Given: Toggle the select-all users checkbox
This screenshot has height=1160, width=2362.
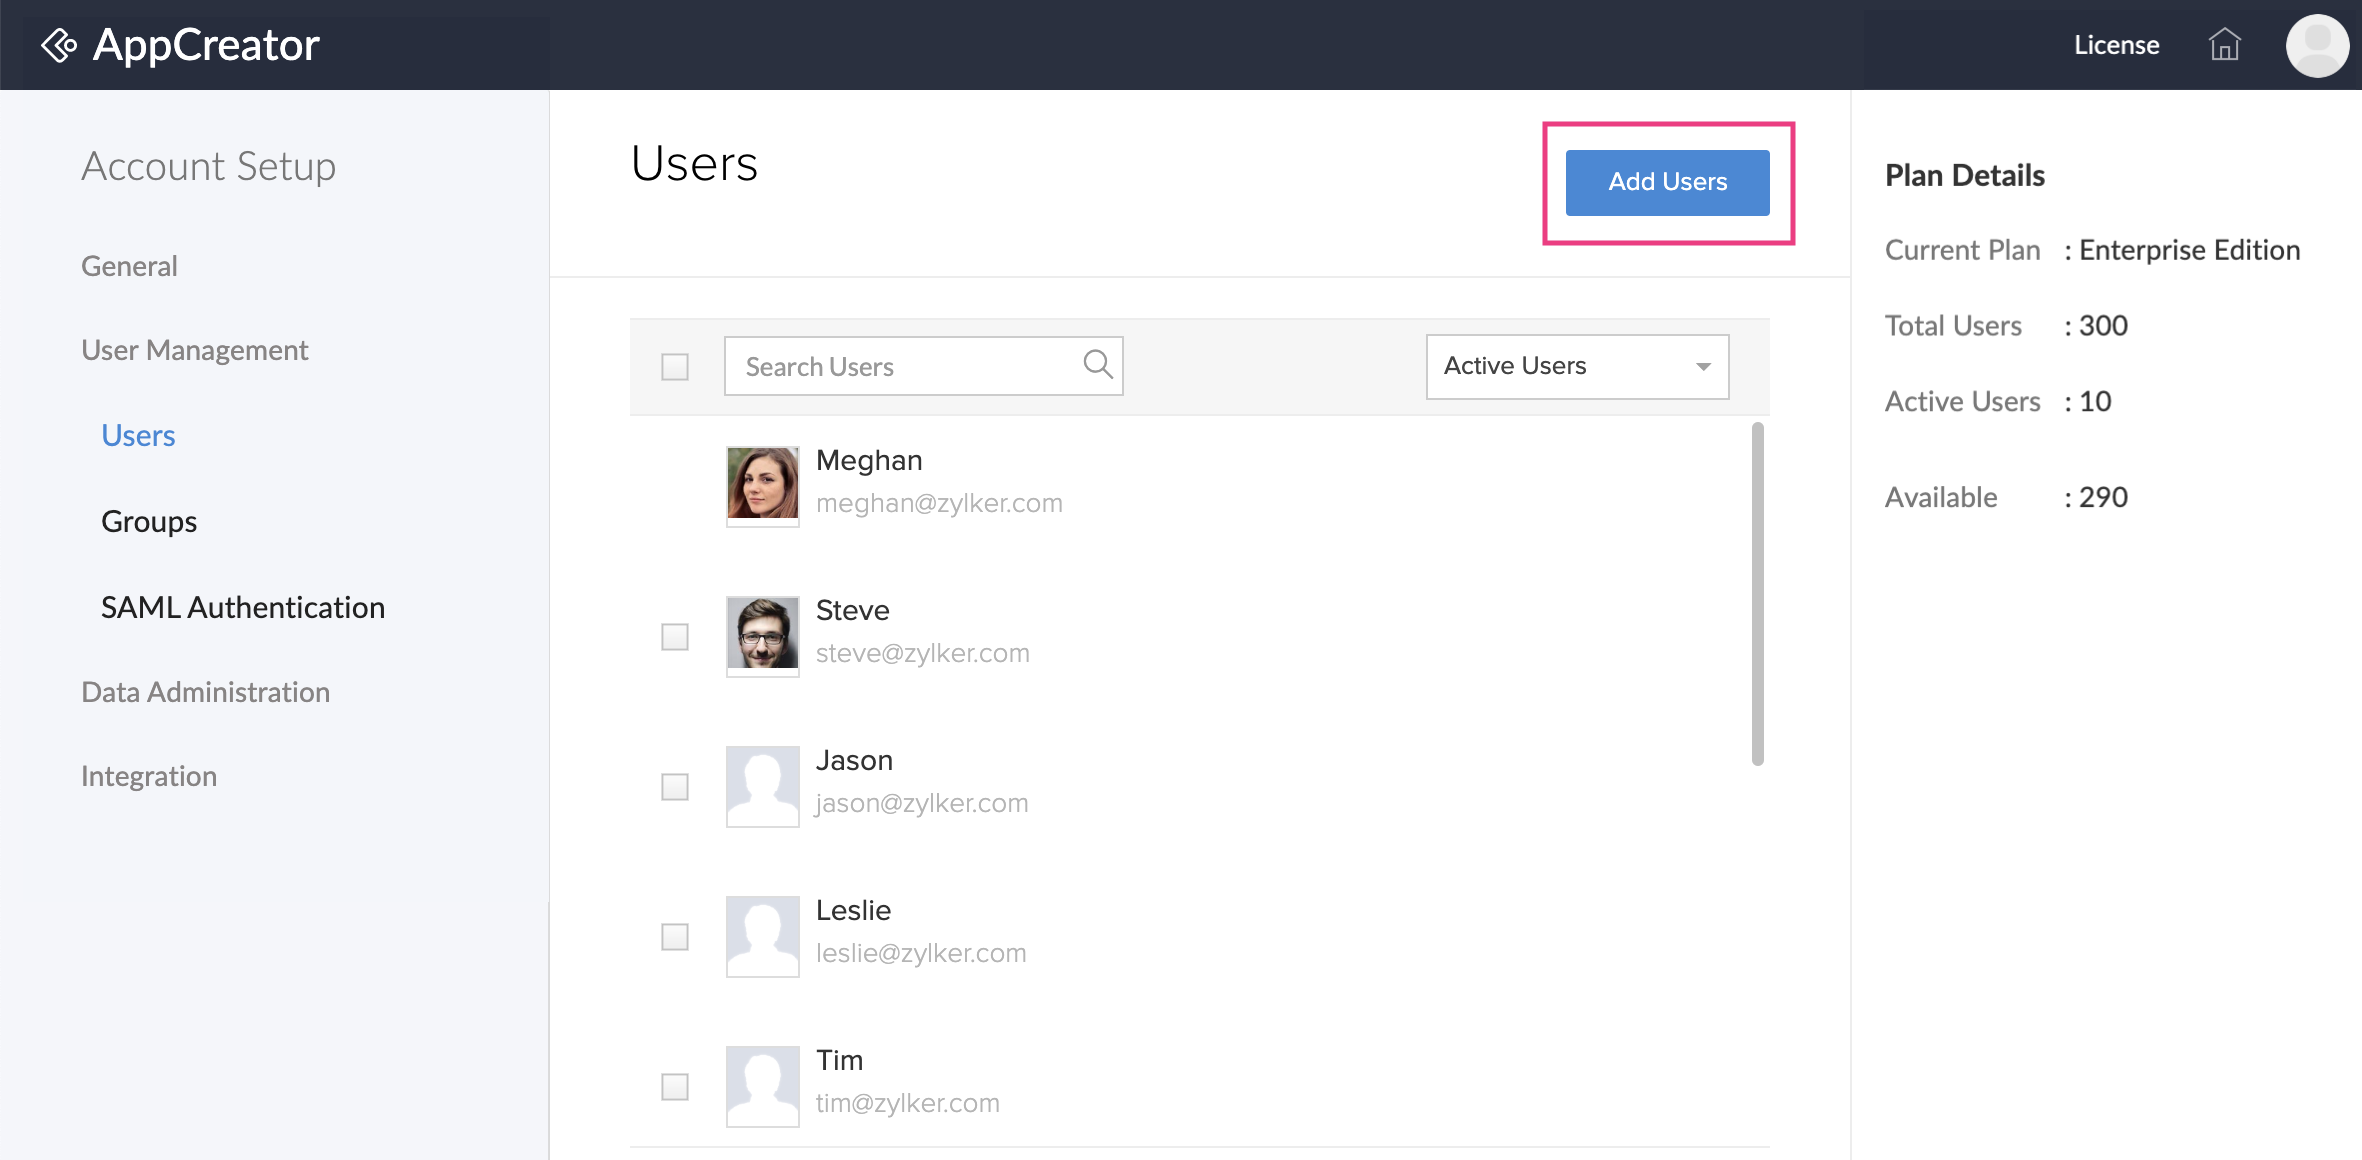Looking at the screenshot, I should coord(675,367).
